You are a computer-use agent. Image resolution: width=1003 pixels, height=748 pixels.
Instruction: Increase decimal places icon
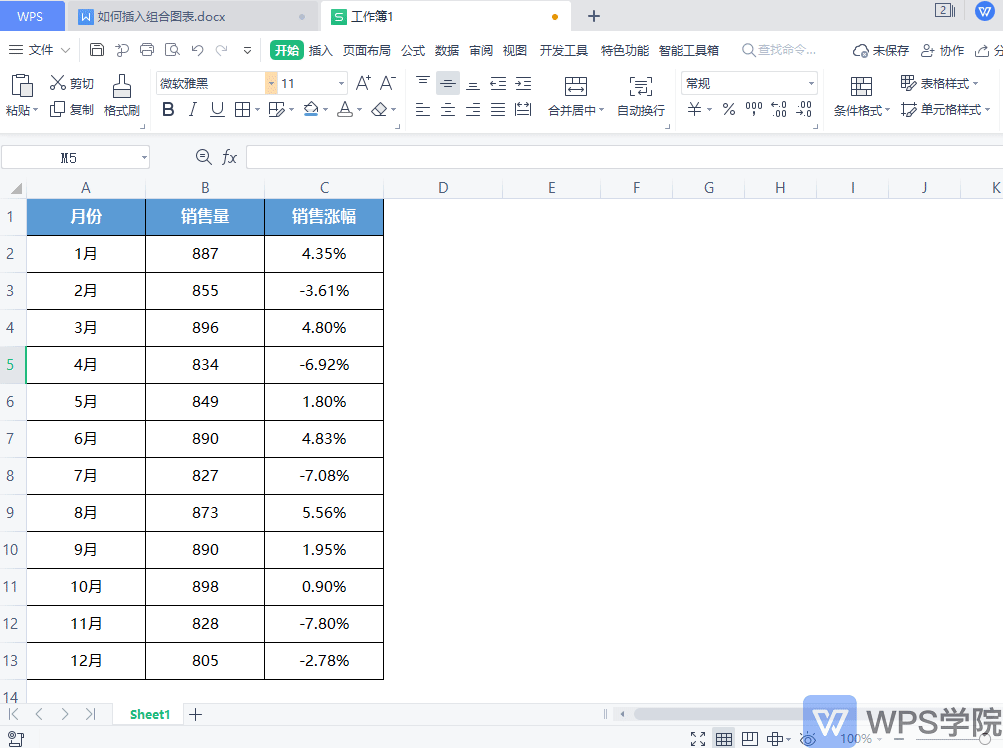pos(778,109)
